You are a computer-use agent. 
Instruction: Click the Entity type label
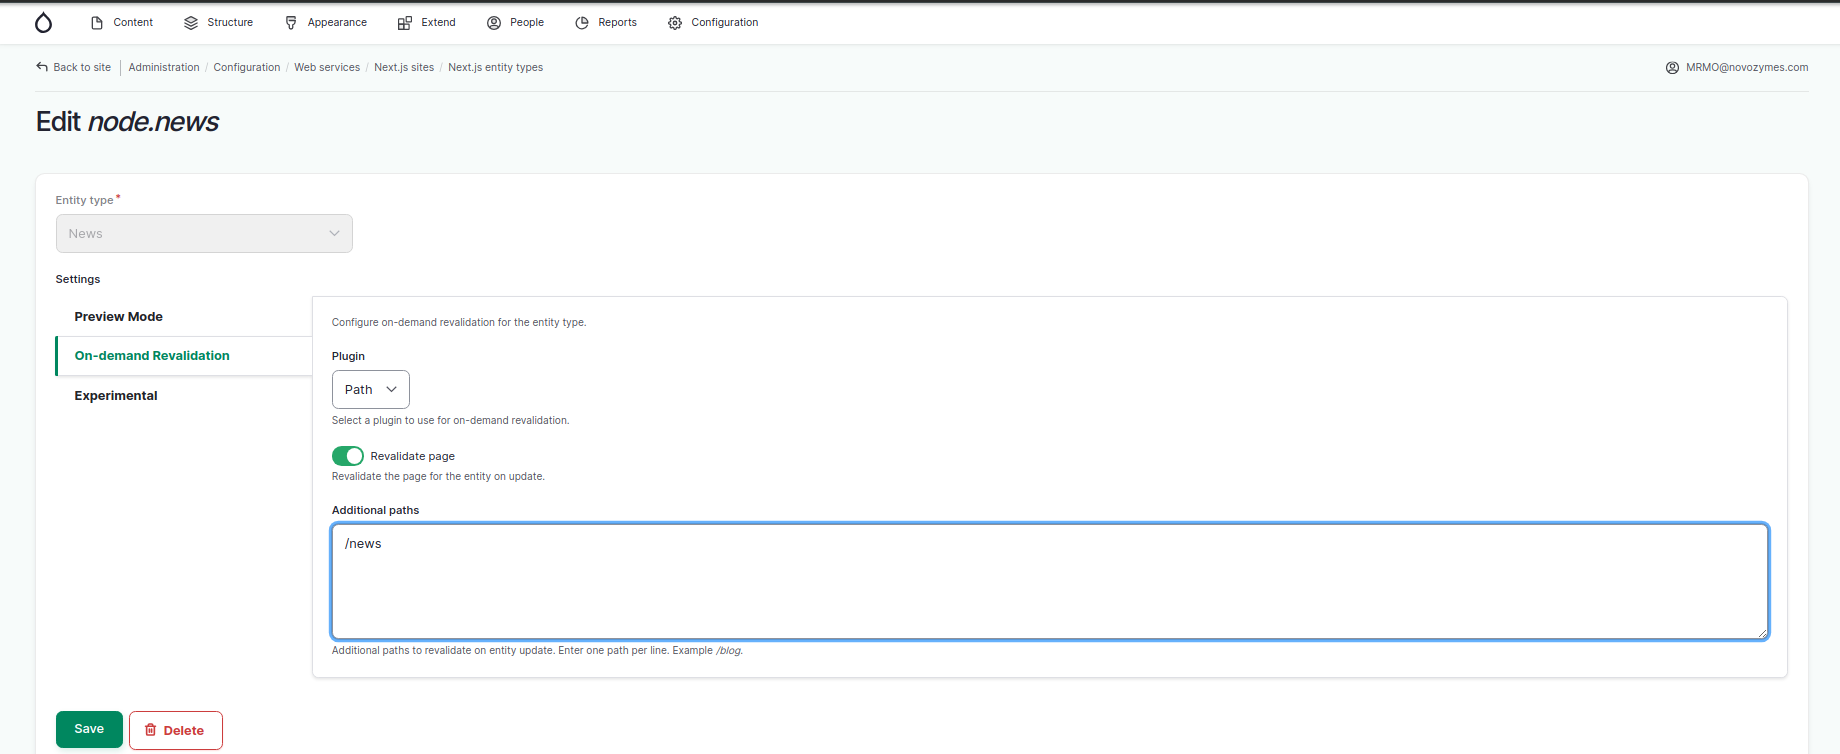84,200
